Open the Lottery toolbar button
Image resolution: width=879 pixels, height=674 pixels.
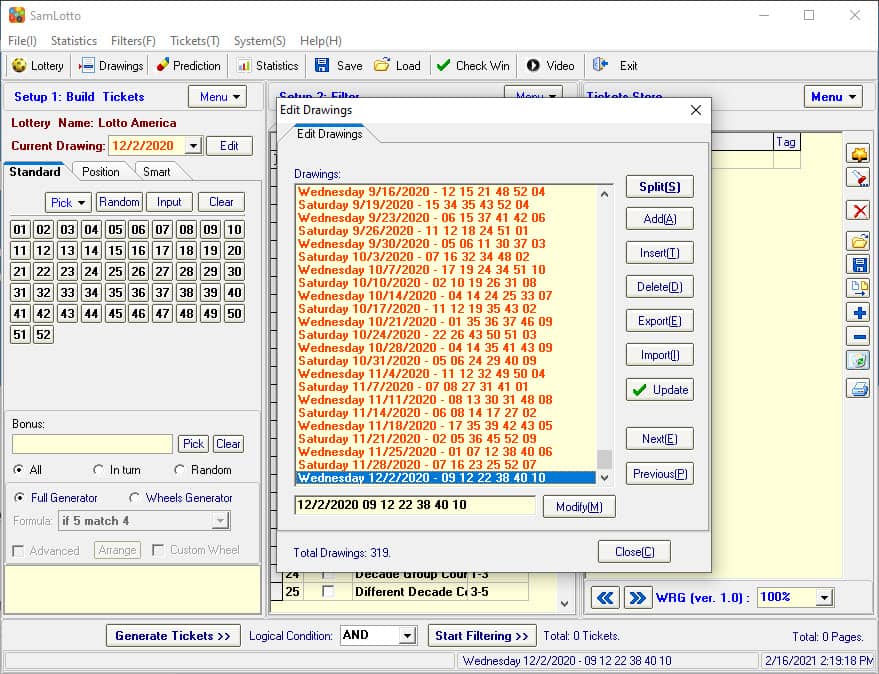click(38, 66)
